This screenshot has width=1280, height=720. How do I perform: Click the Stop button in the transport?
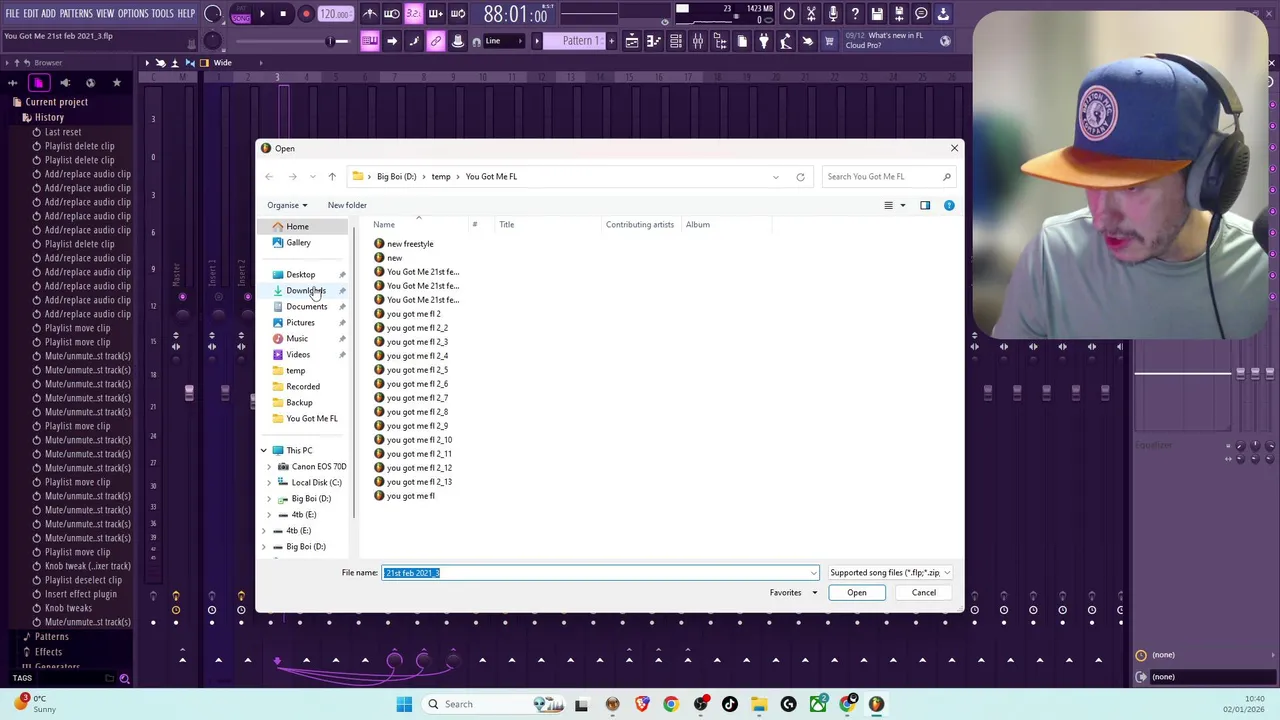pyautogui.click(x=283, y=14)
